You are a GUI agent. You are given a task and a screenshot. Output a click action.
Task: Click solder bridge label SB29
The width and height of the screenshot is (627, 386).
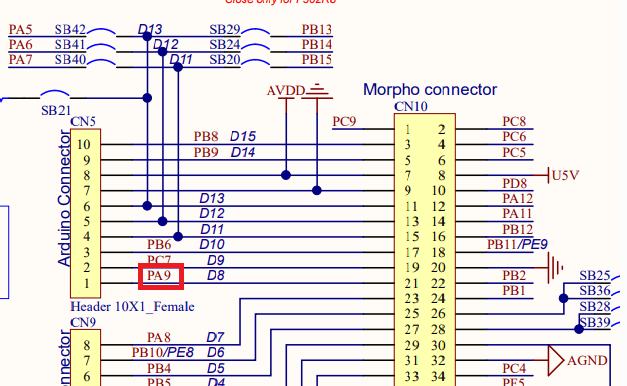coord(225,30)
